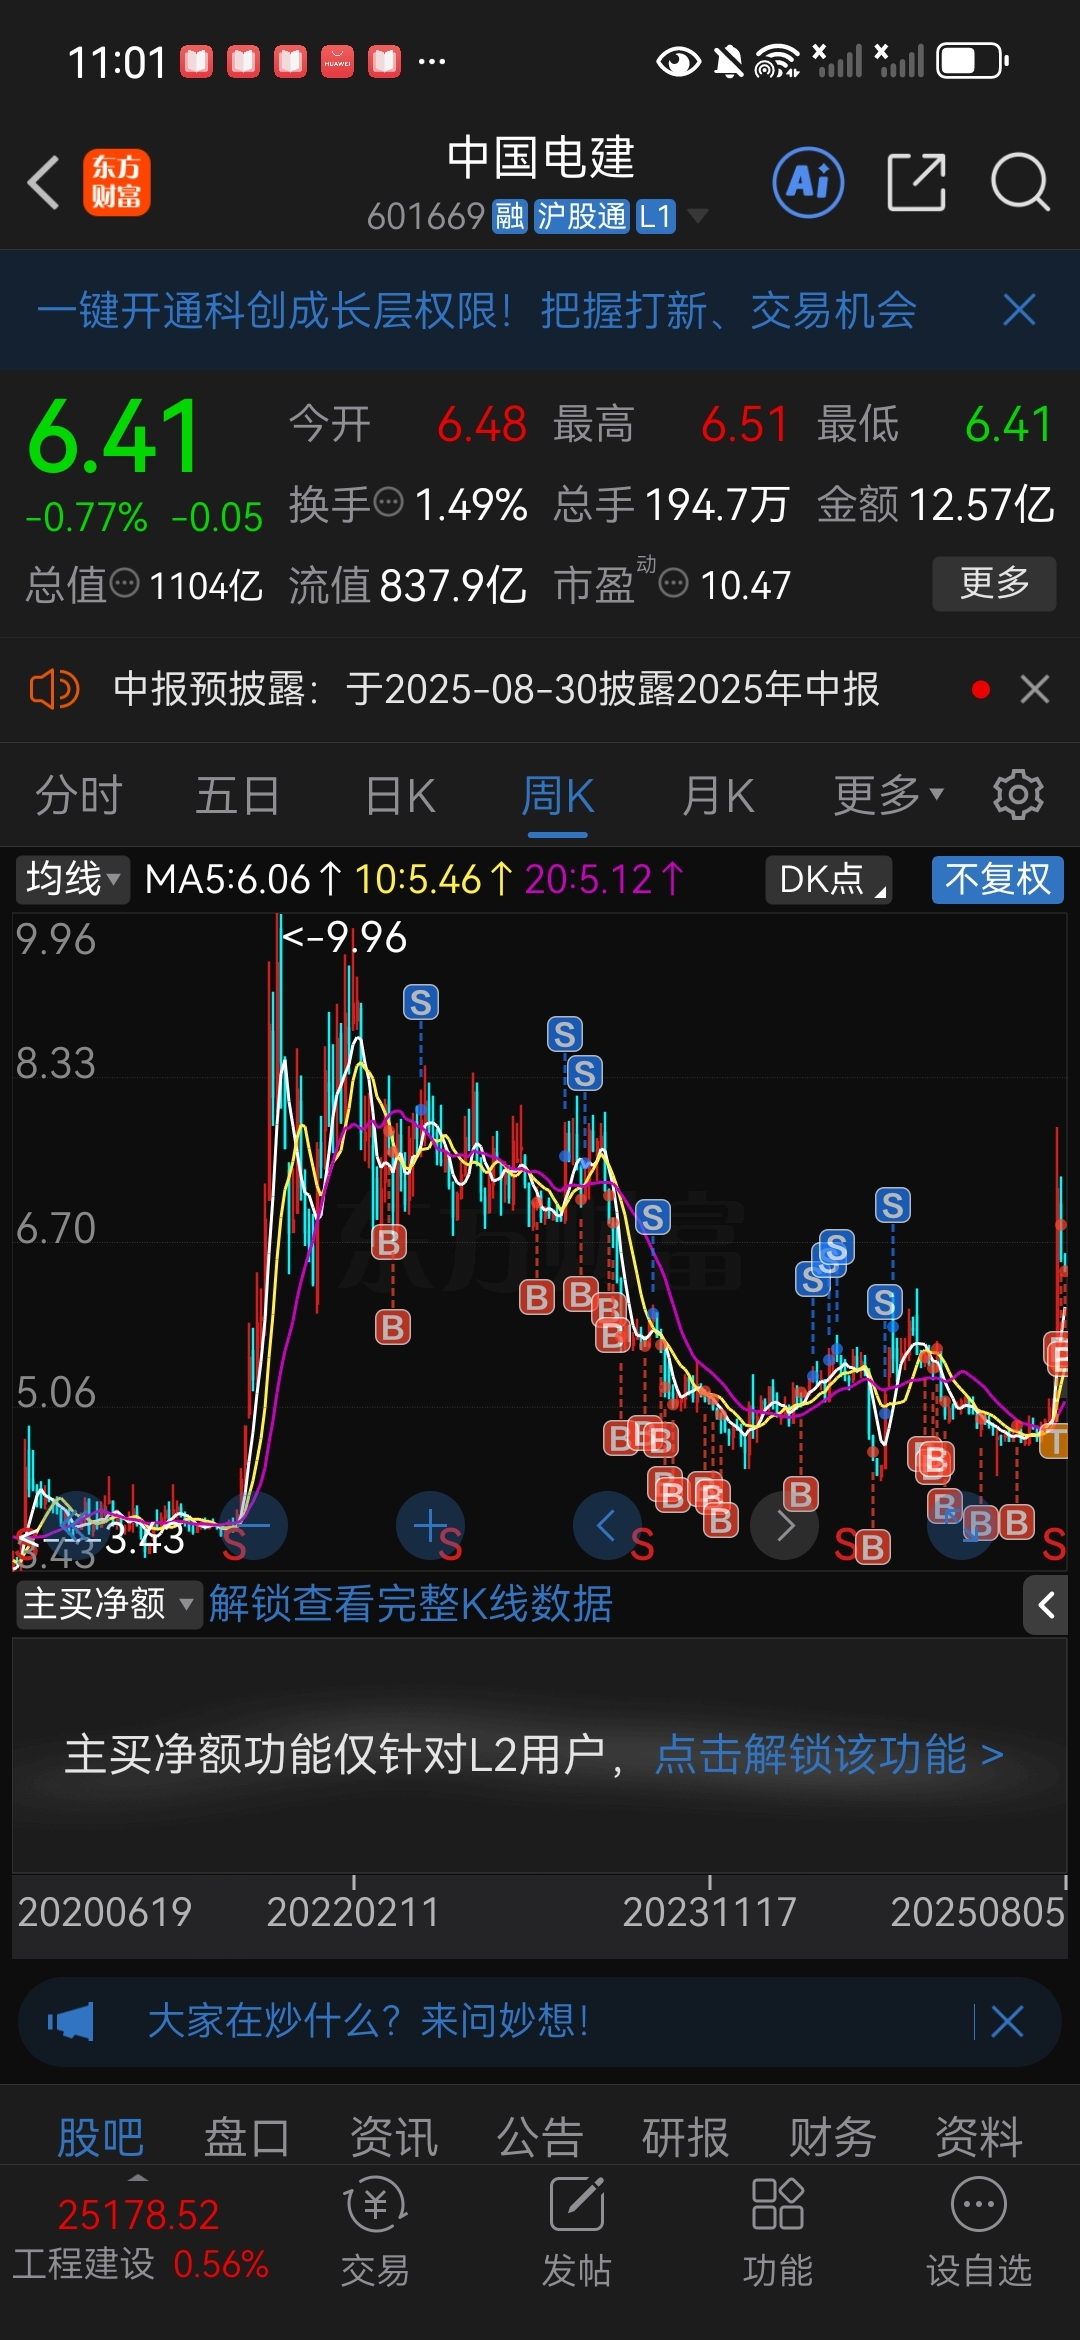Open the DK点 selector
Screen dimensions: 1080x2340
pyautogui.click(x=829, y=880)
